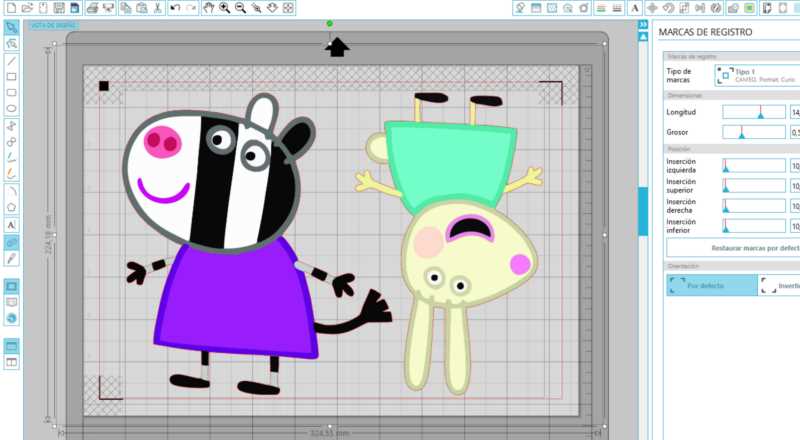Click Restaurar marcas por defecto button
Viewport: 800px width, 440px height.
[x=733, y=248]
